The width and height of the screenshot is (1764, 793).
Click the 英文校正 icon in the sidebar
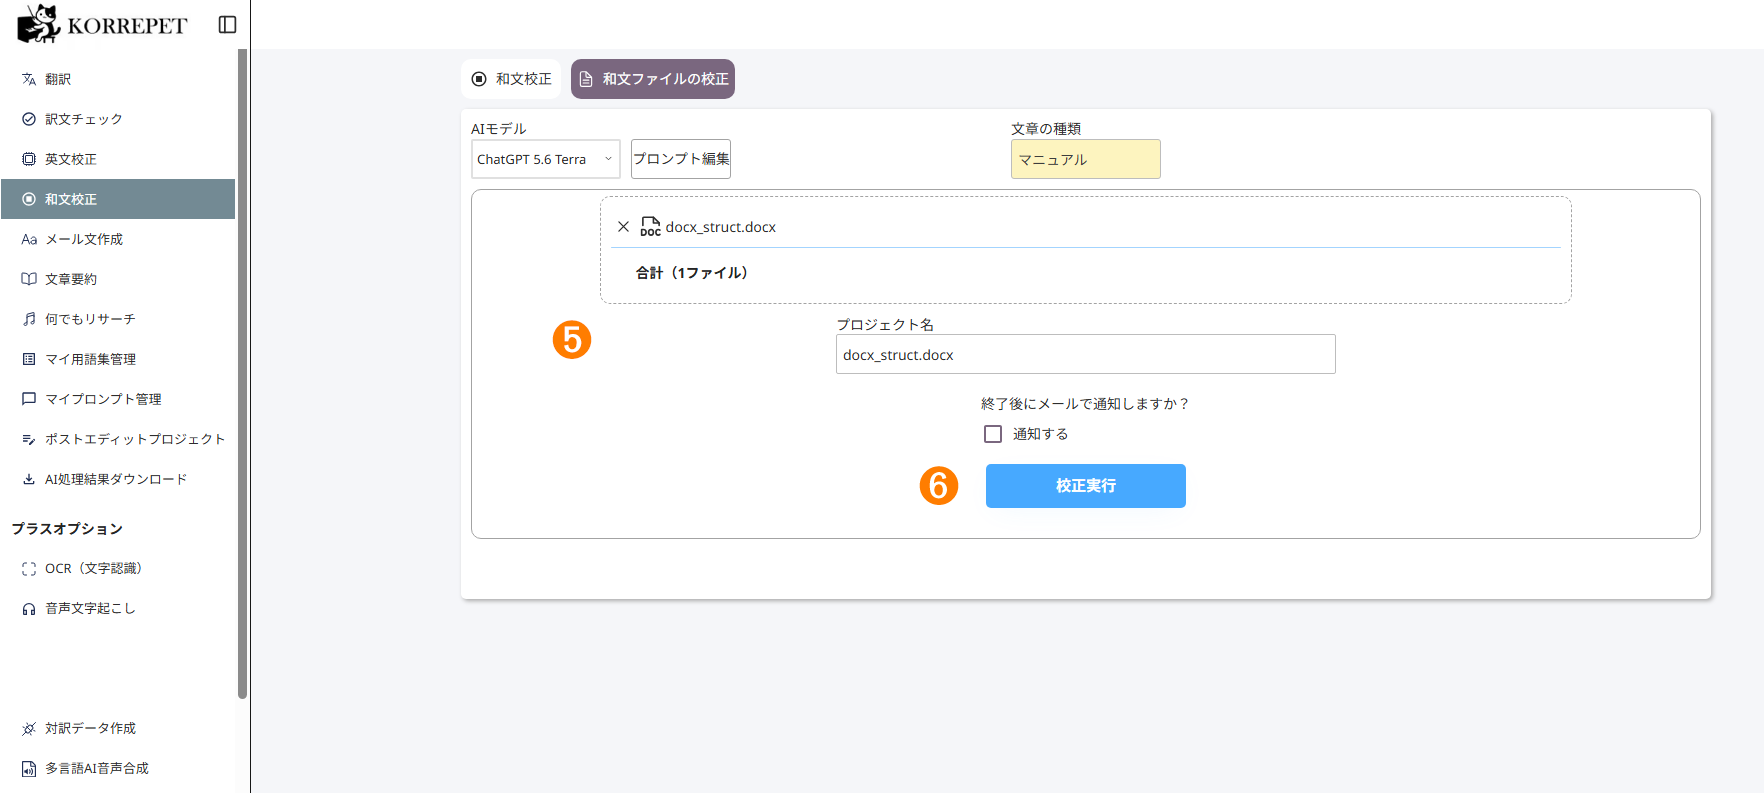coord(29,159)
